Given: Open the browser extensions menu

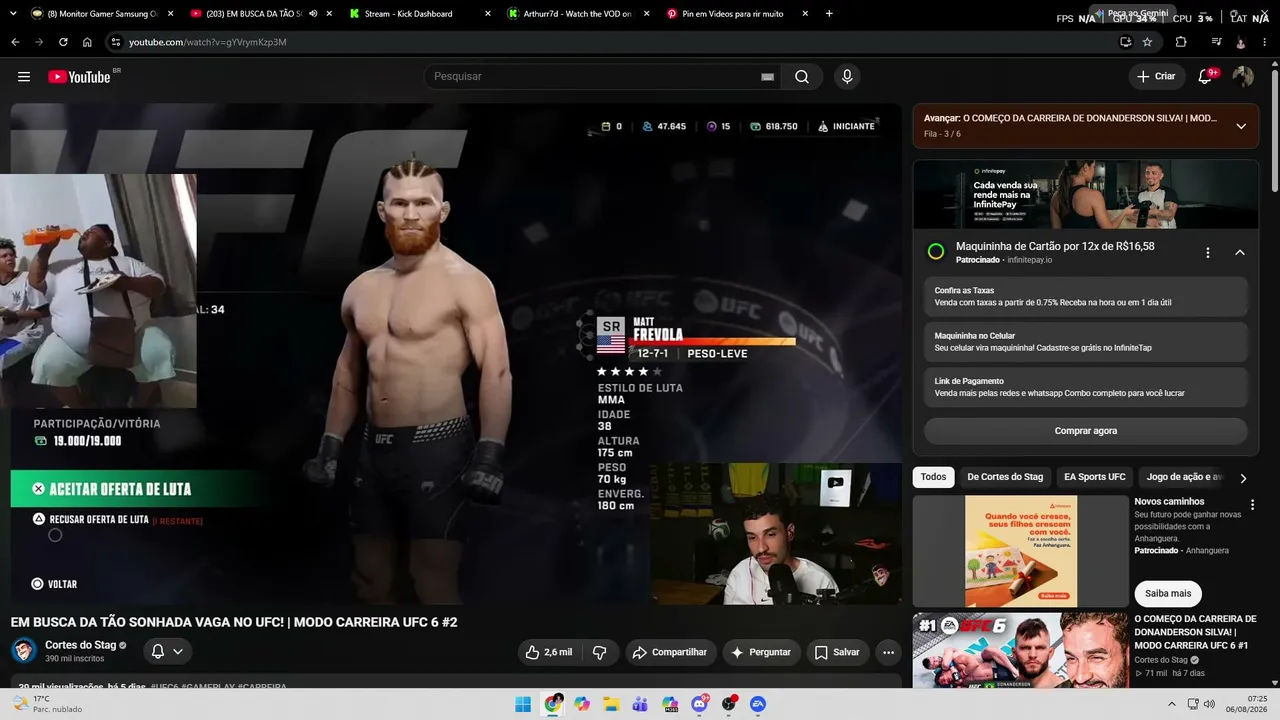Looking at the screenshot, I should pos(1181,42).
